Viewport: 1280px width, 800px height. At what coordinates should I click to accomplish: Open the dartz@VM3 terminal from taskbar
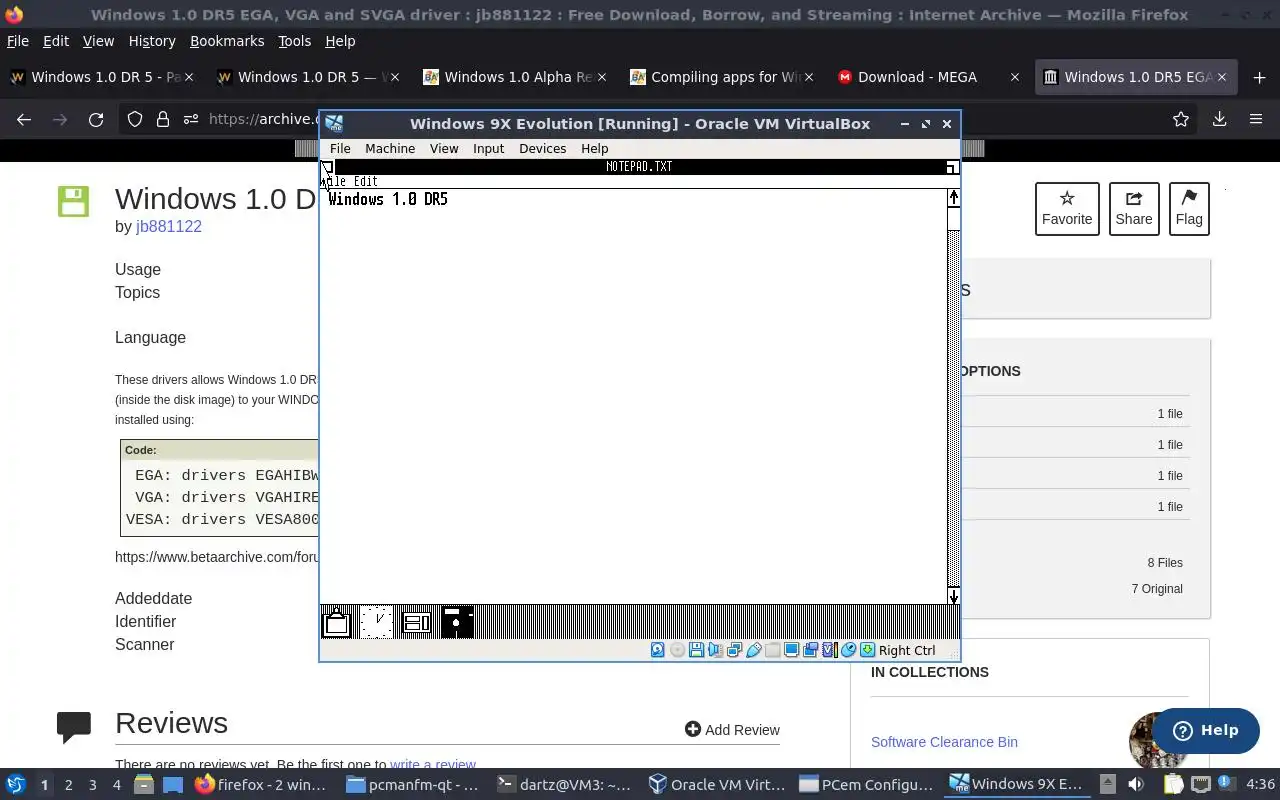coord(565,785)
